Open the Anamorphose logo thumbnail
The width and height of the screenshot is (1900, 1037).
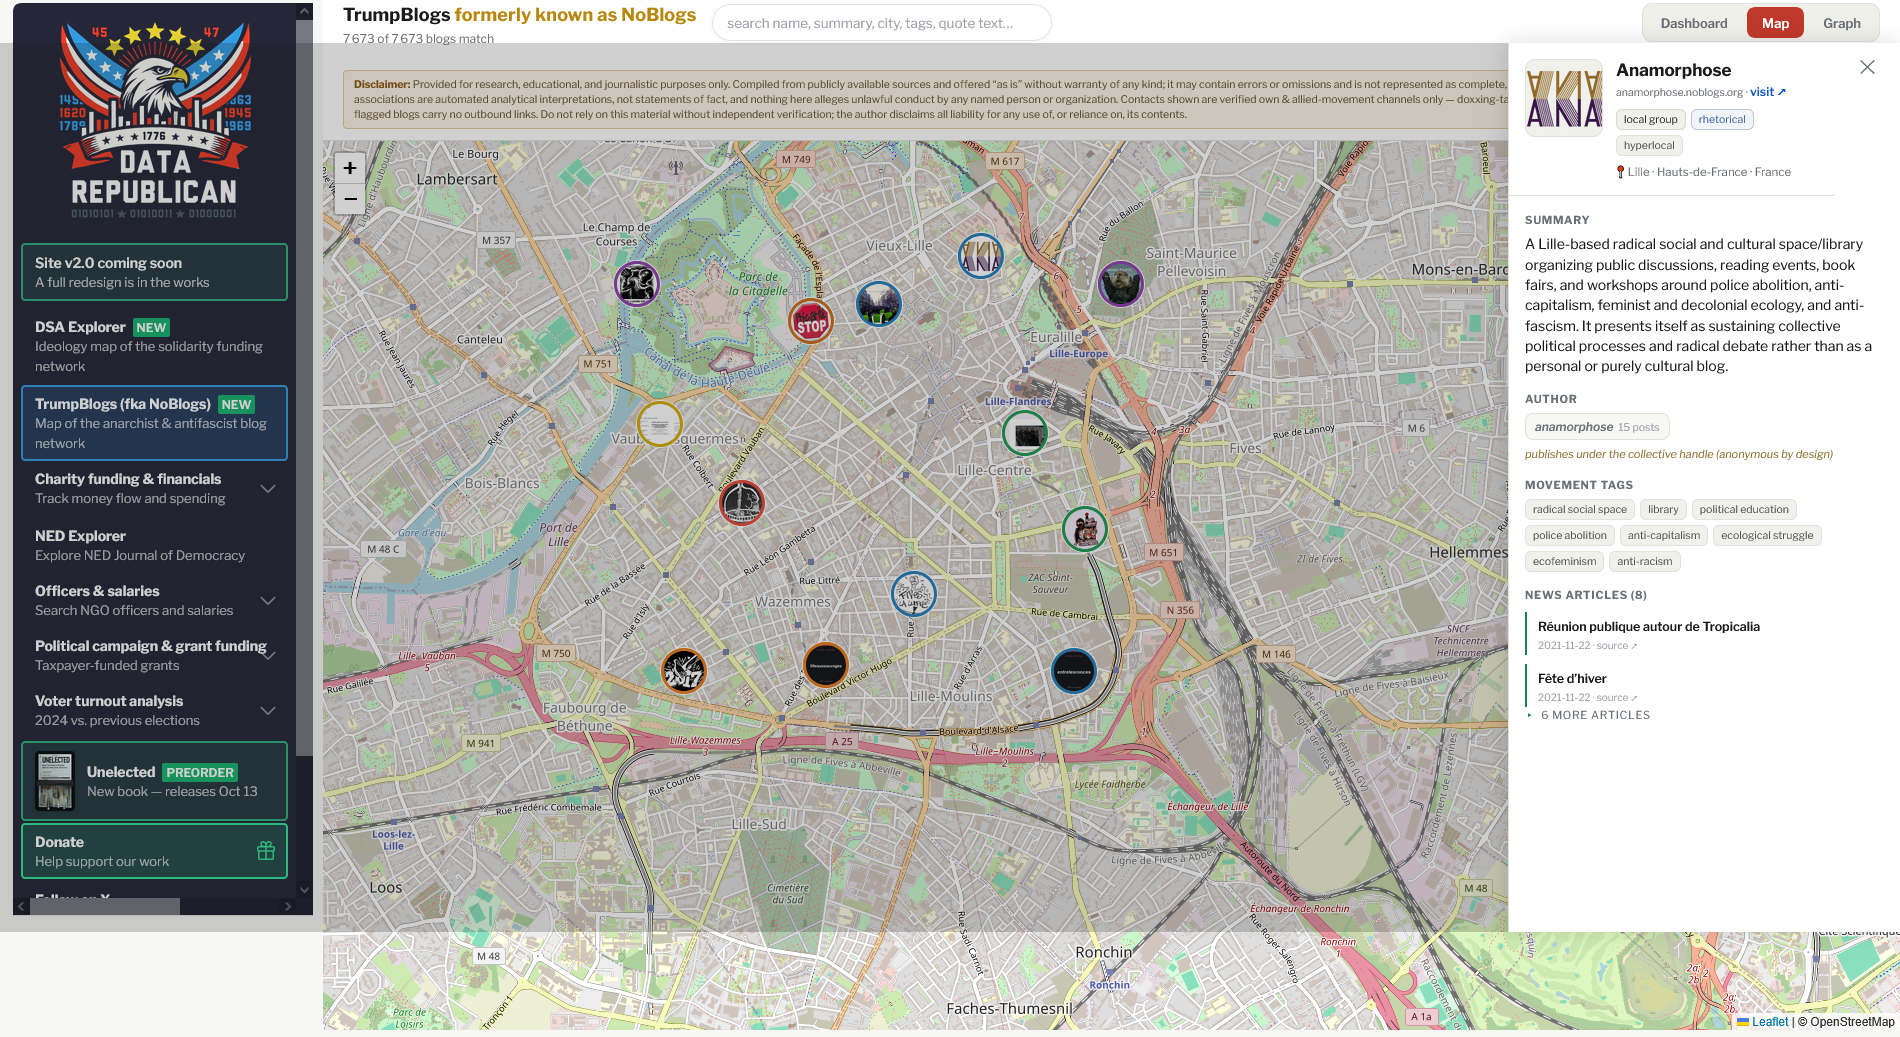pyautogui.click(x=1564, y=98)
